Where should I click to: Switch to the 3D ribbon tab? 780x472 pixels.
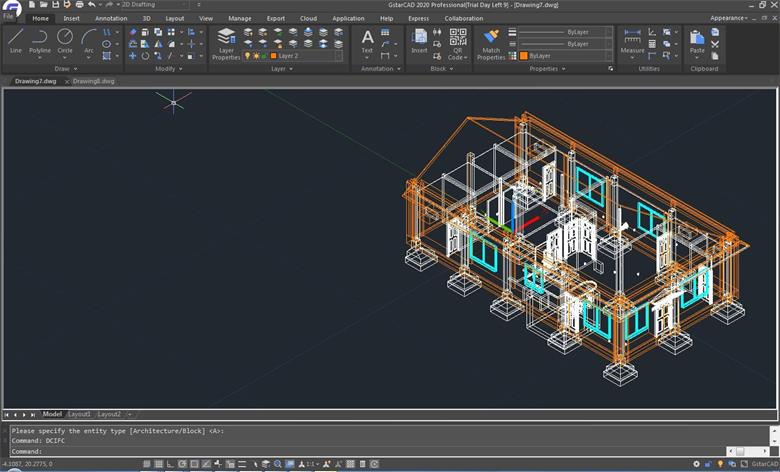point(146,18)
